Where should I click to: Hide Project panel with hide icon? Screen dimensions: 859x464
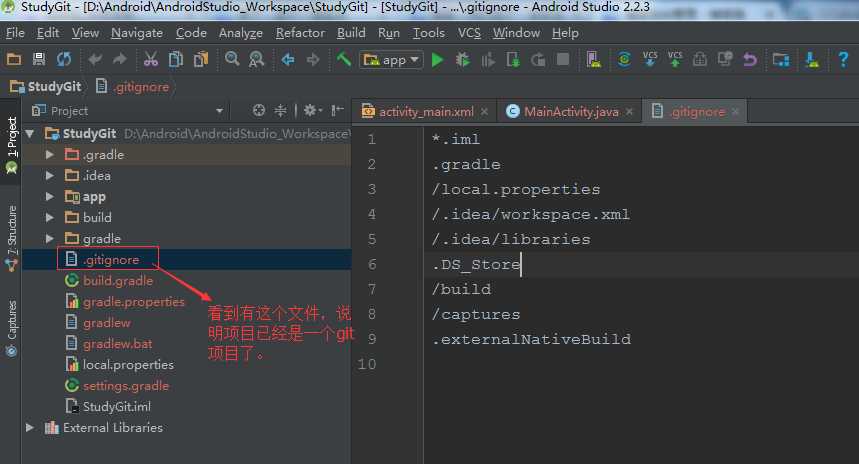(x=337, y=111)
